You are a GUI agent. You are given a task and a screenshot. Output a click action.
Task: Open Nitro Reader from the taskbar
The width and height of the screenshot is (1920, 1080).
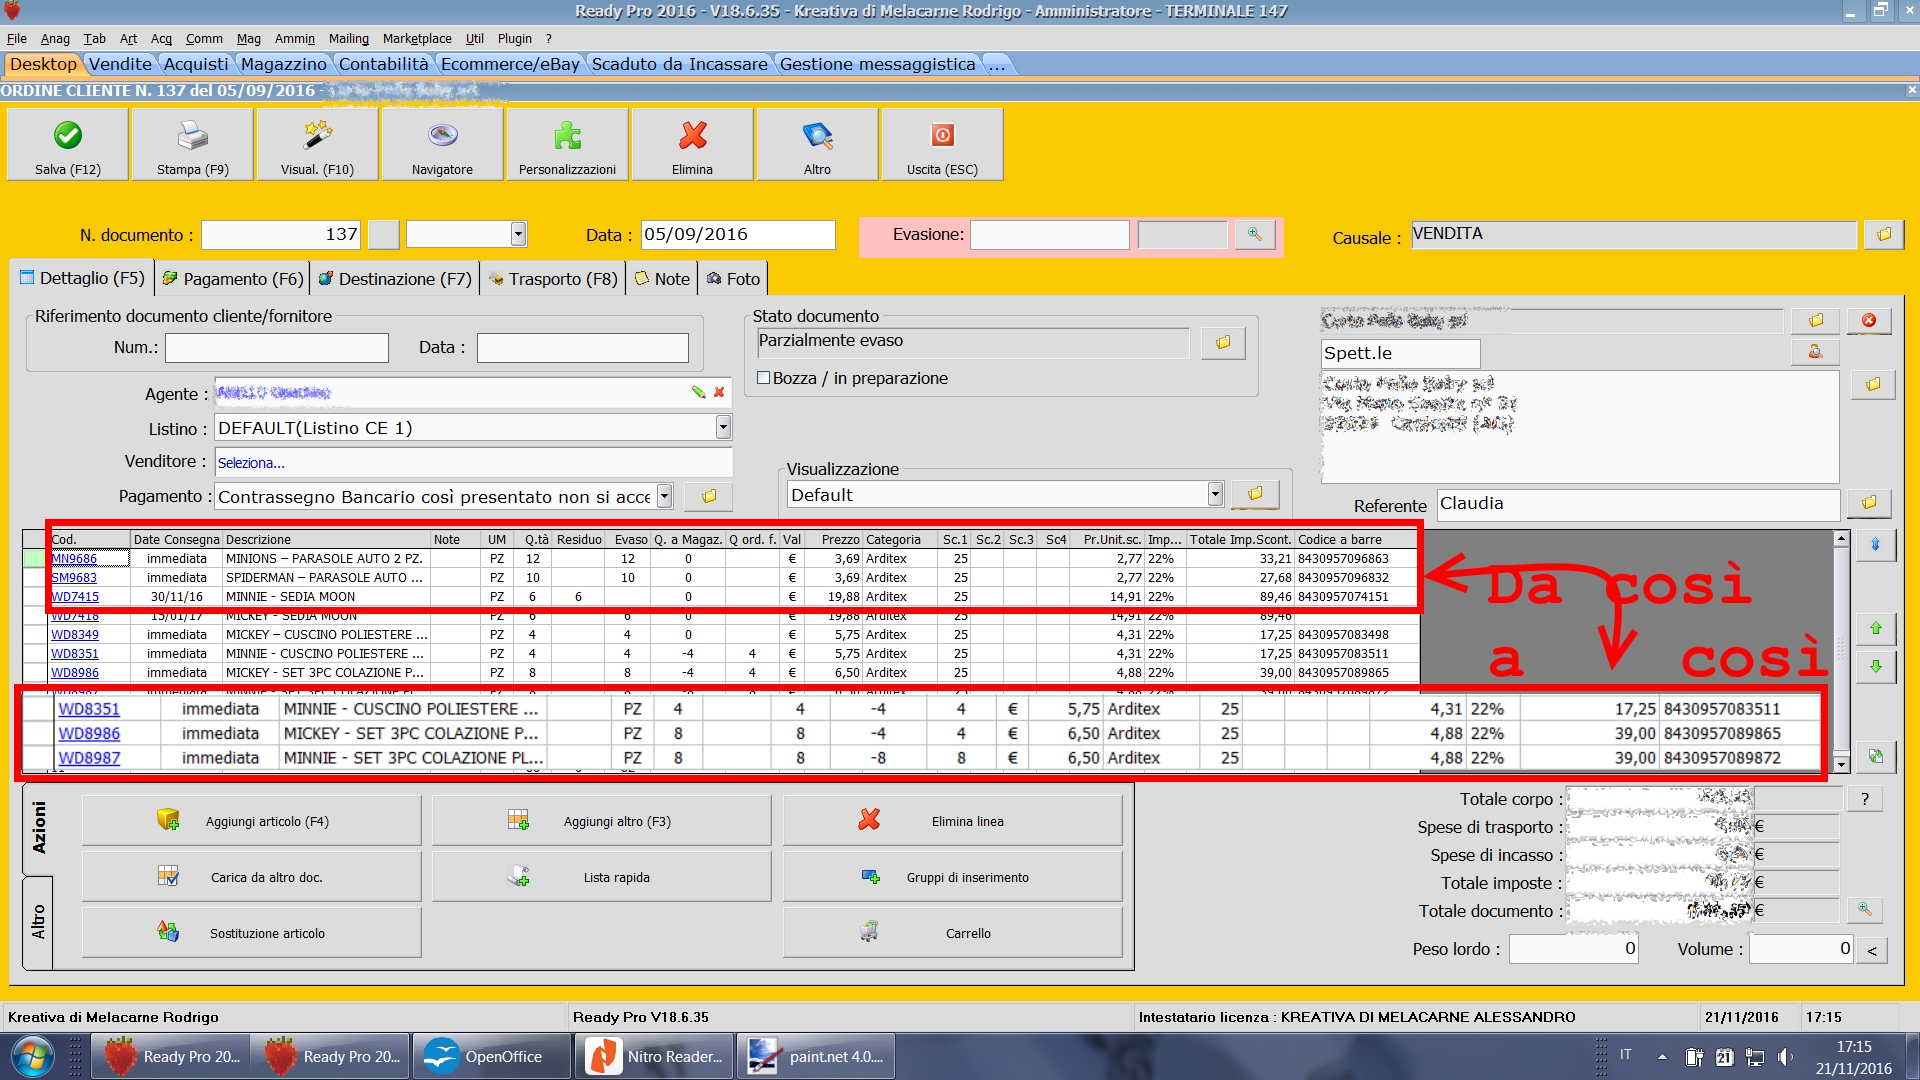(x=655, y=1057)
